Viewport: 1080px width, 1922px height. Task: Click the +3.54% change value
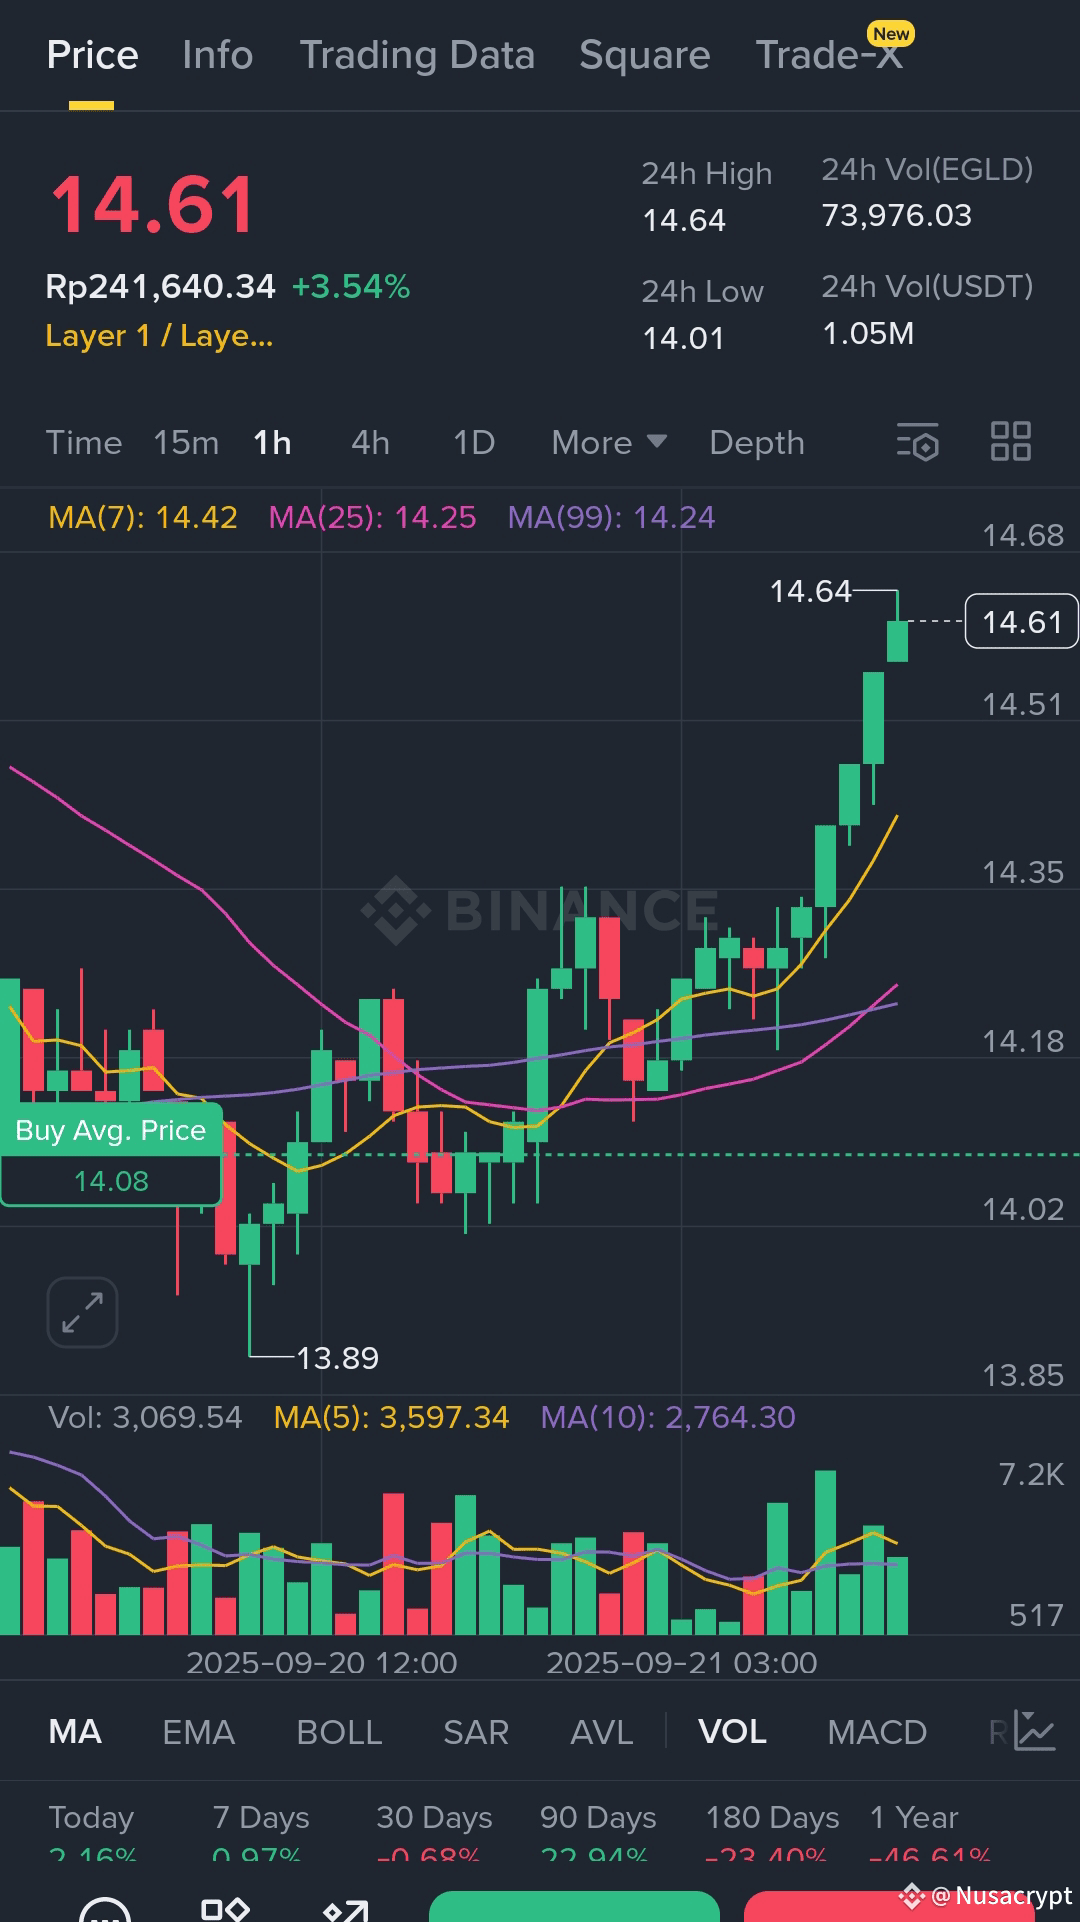pos(351,287)
